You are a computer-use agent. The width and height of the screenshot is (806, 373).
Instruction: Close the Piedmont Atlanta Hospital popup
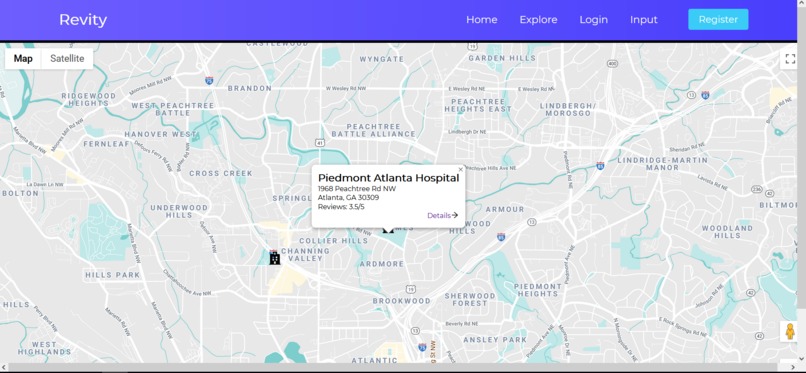461,169
